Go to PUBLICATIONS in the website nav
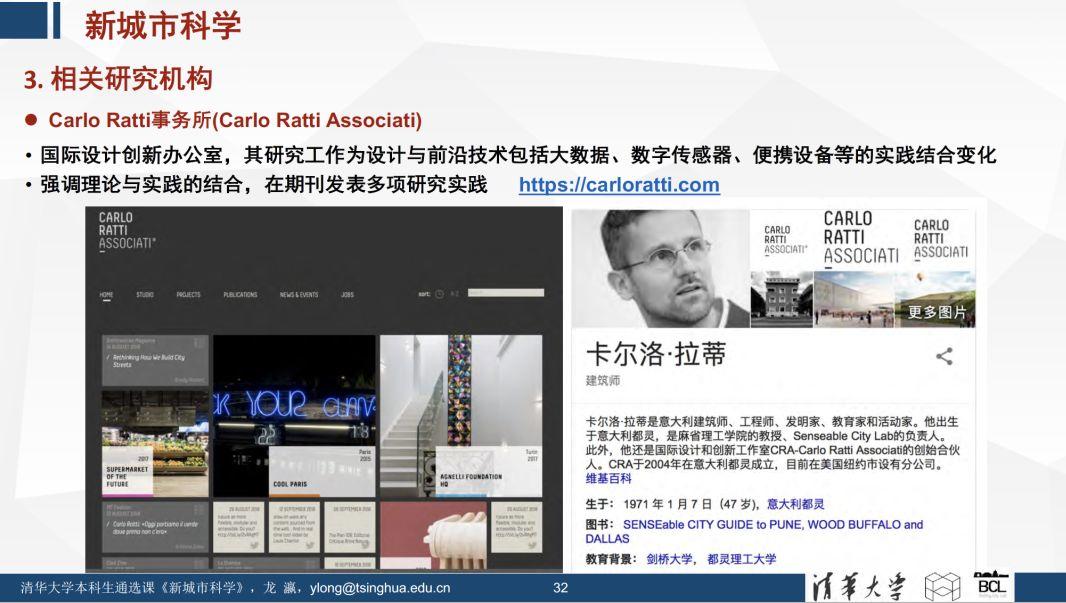The image size is (1066, 603). (x=240, y=295)
